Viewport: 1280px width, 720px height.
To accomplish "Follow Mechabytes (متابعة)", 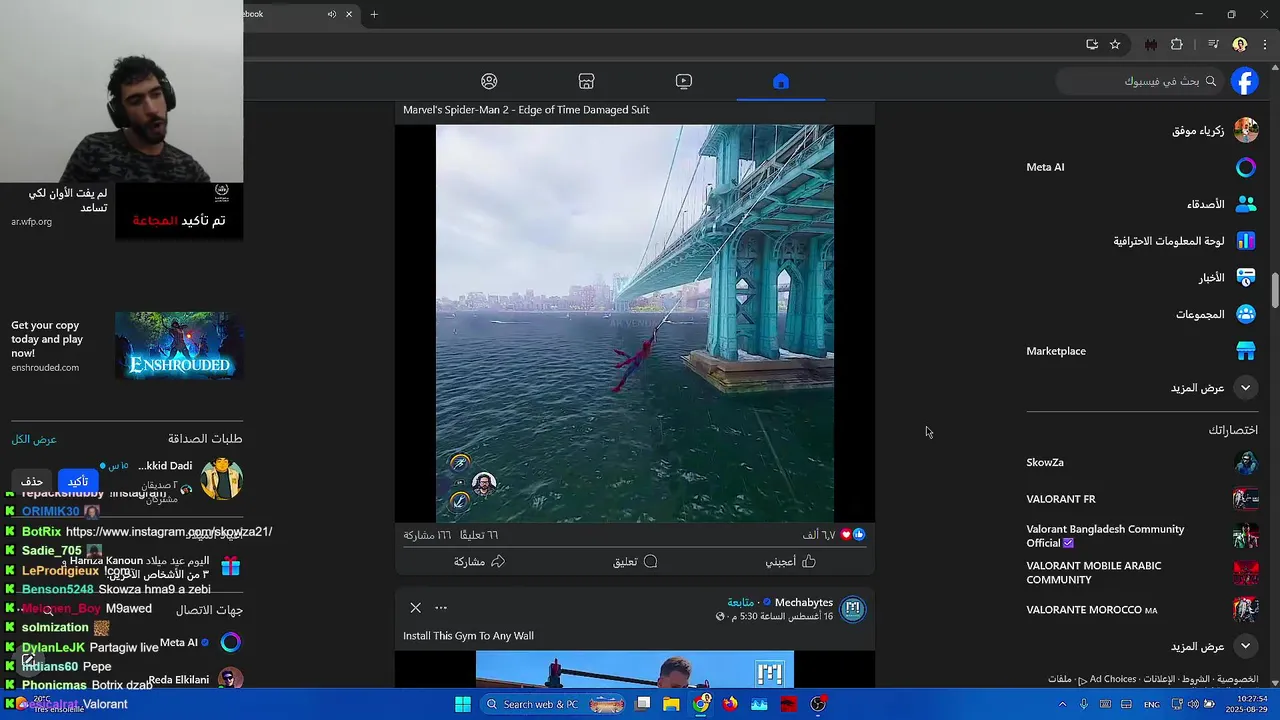I will click(x=740, y=602).
